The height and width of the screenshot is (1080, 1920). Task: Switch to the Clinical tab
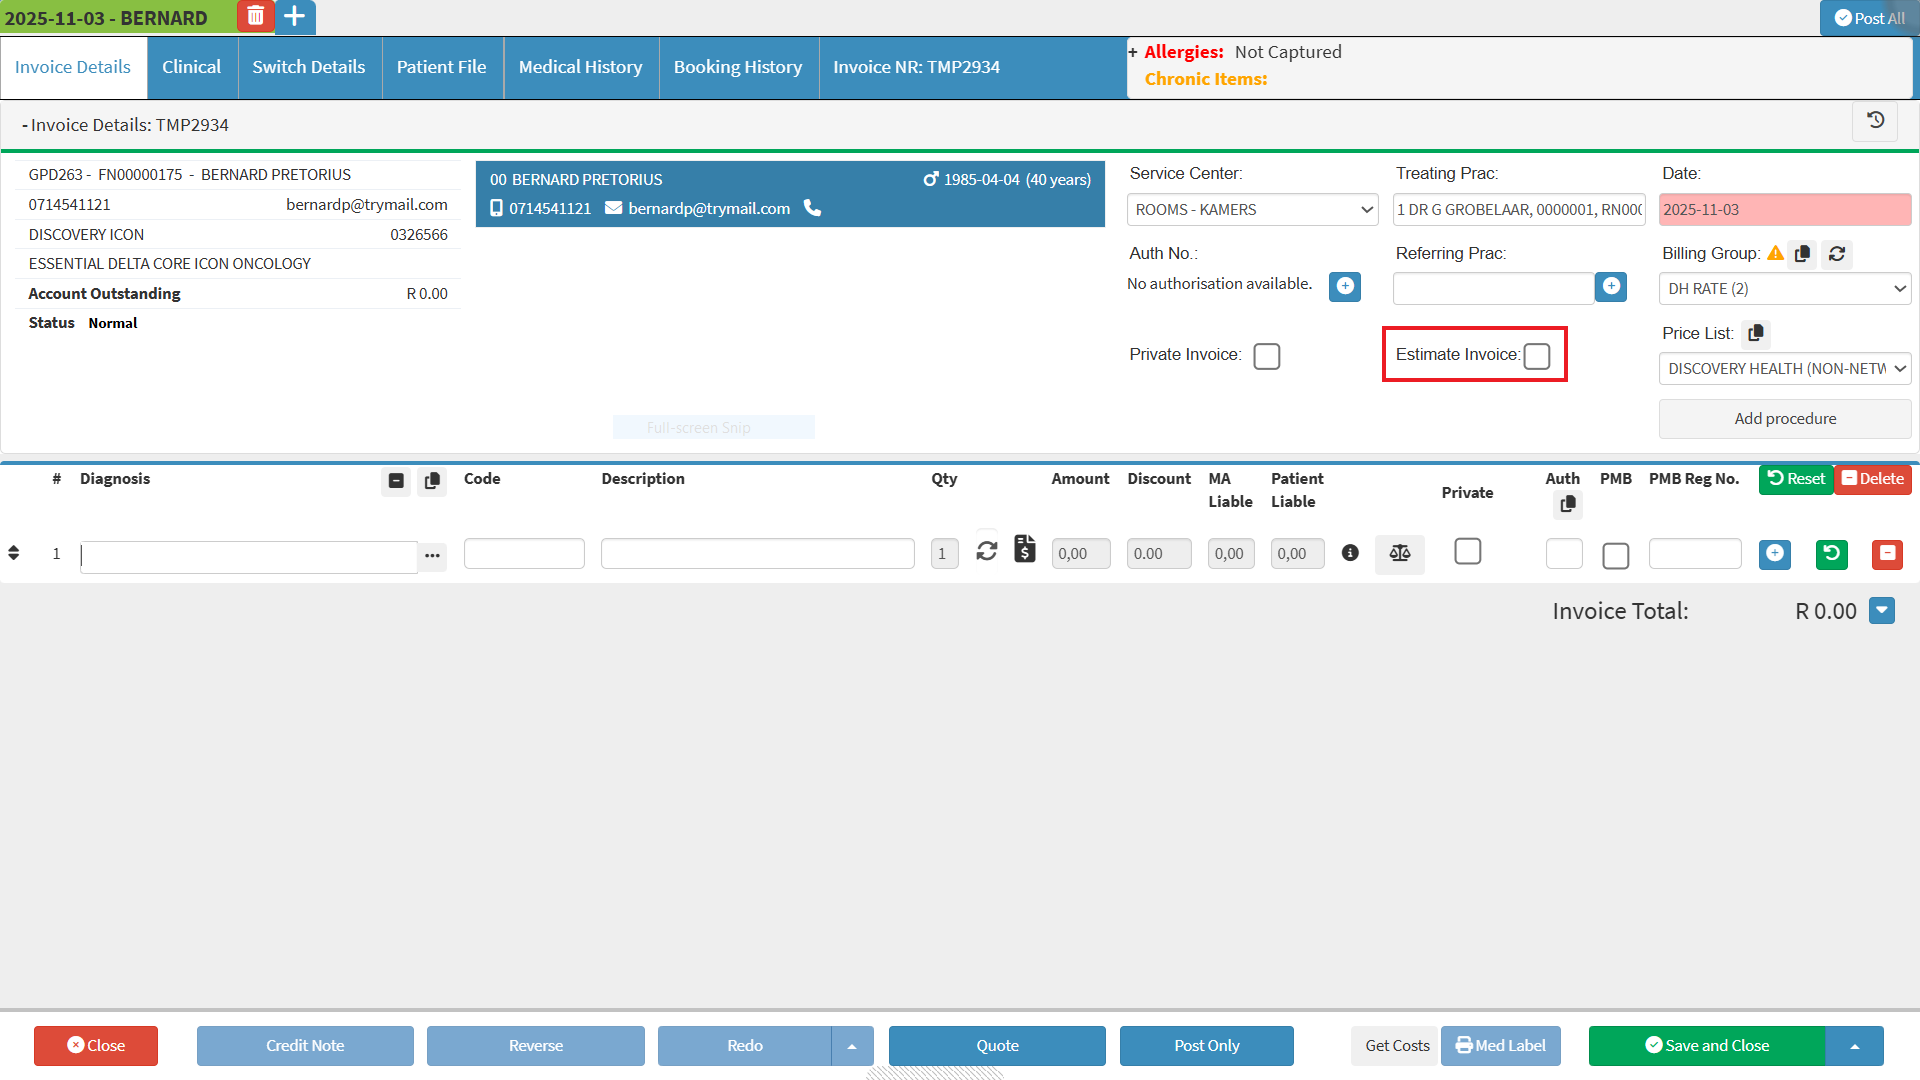[x=191, y=67]
